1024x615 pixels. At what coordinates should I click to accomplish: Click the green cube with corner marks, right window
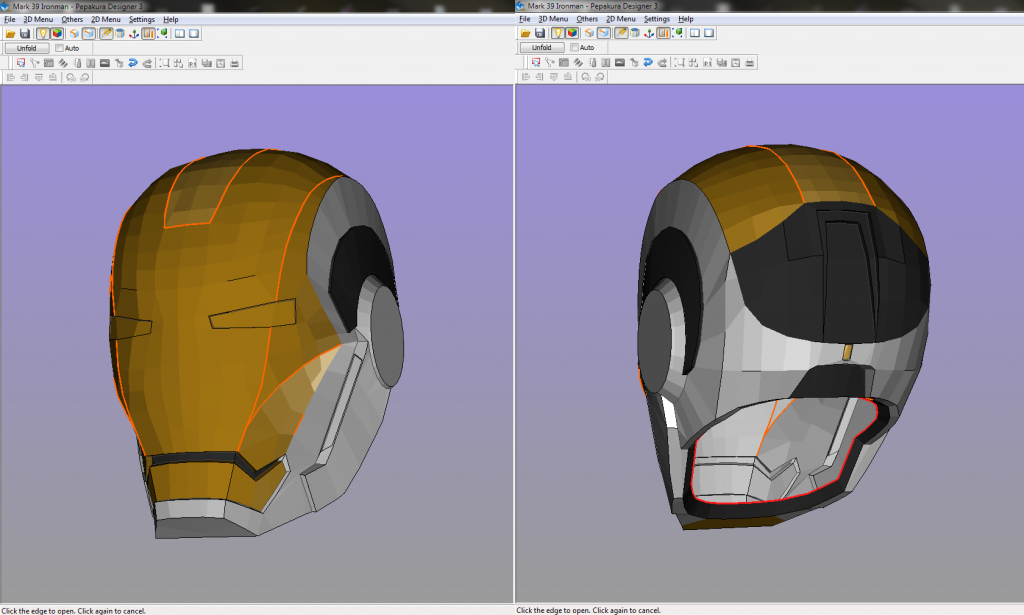[678, 33]
